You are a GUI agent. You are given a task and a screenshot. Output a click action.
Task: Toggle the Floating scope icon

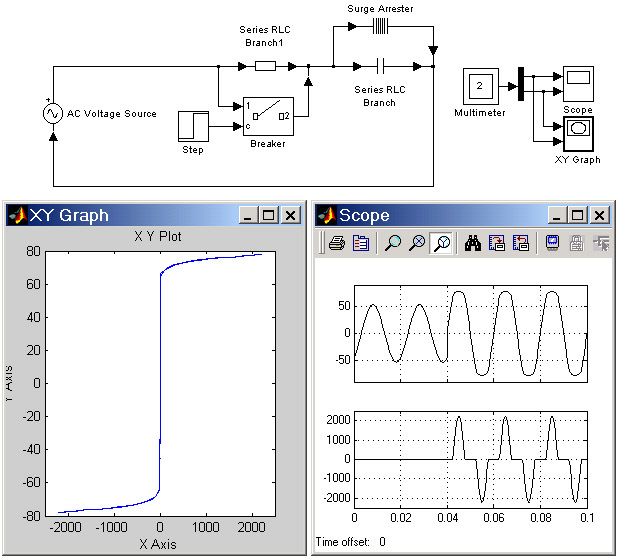tap(552, 243)
